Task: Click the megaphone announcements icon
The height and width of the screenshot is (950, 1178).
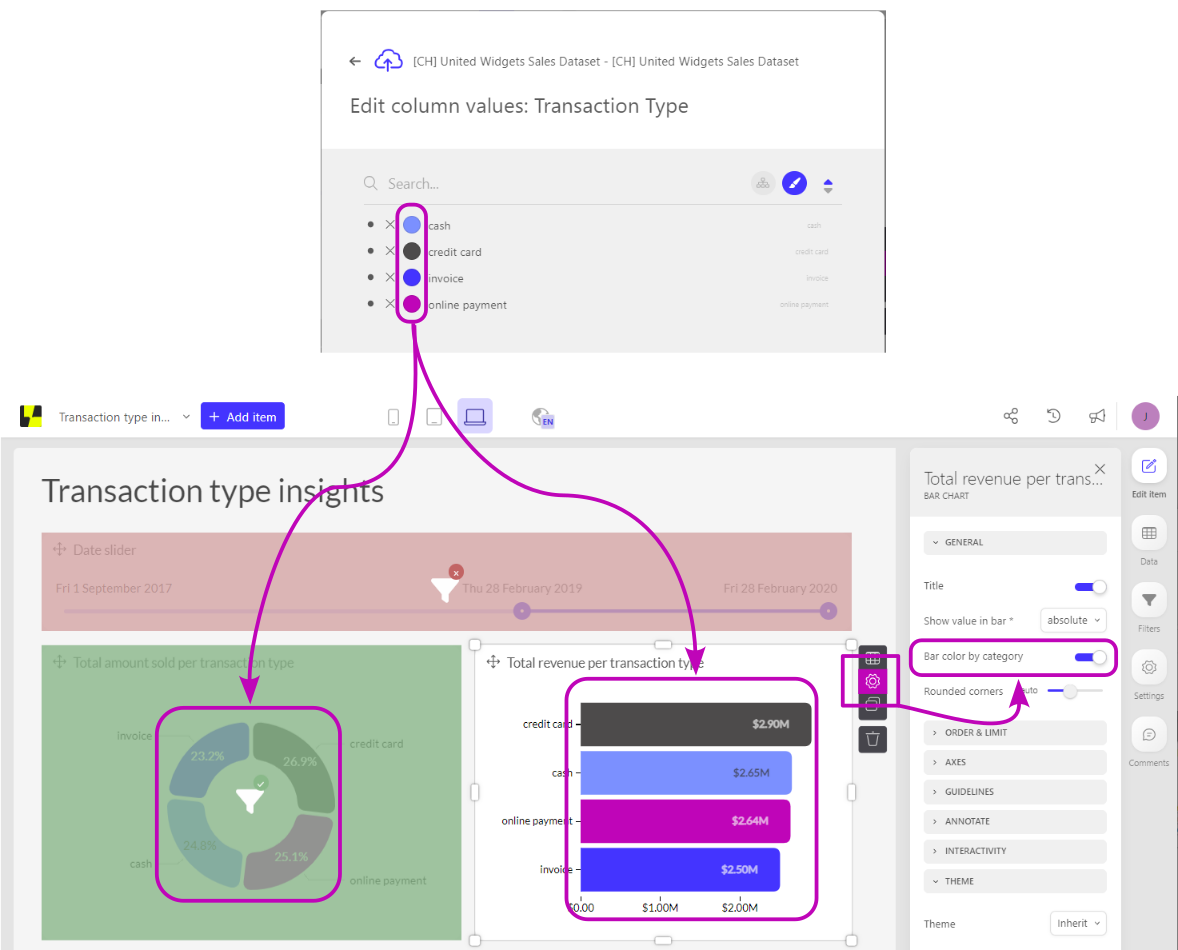Action: point(1097,416)
